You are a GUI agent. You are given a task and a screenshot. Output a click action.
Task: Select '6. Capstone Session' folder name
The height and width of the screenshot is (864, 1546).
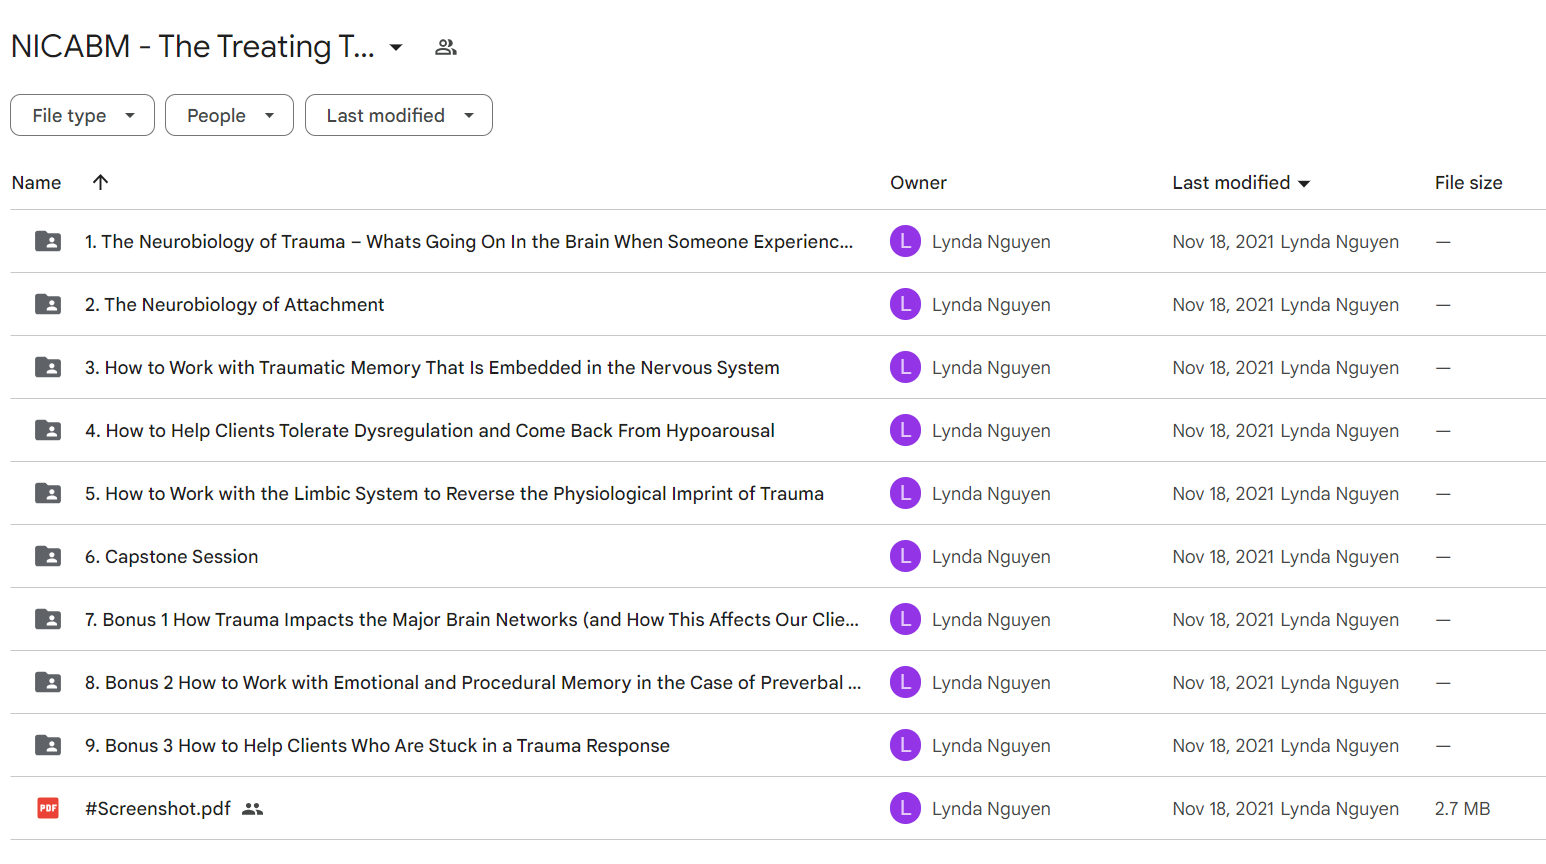(x=171, y=557)
